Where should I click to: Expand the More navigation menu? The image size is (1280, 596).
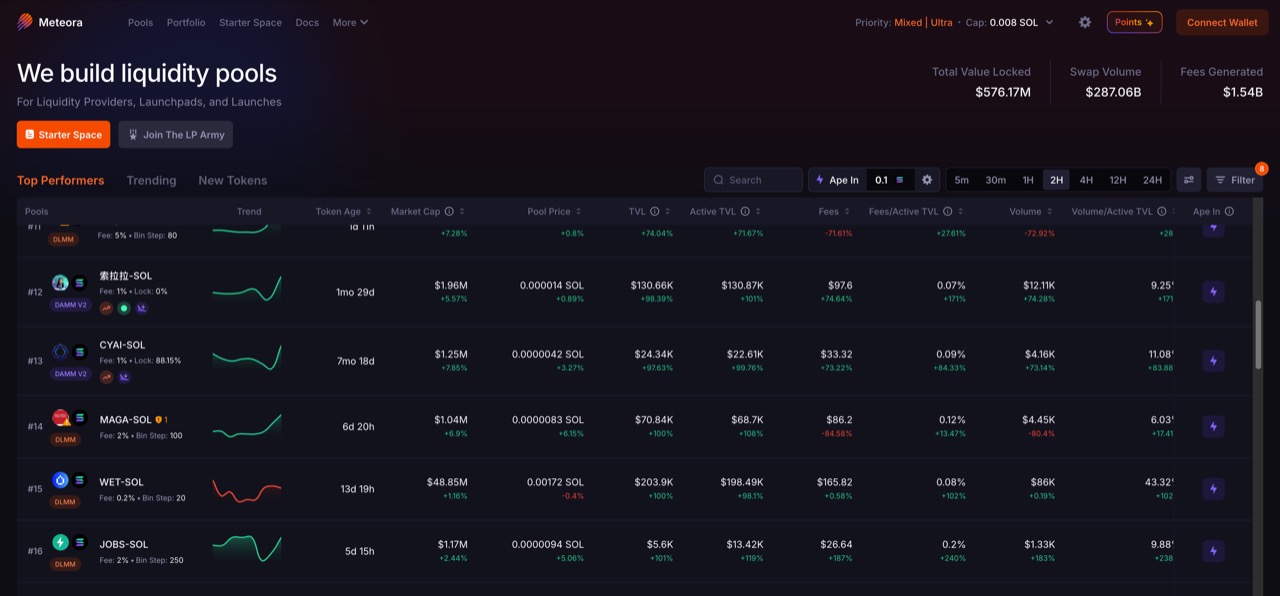pyautogui.click(x=350, y=22)
